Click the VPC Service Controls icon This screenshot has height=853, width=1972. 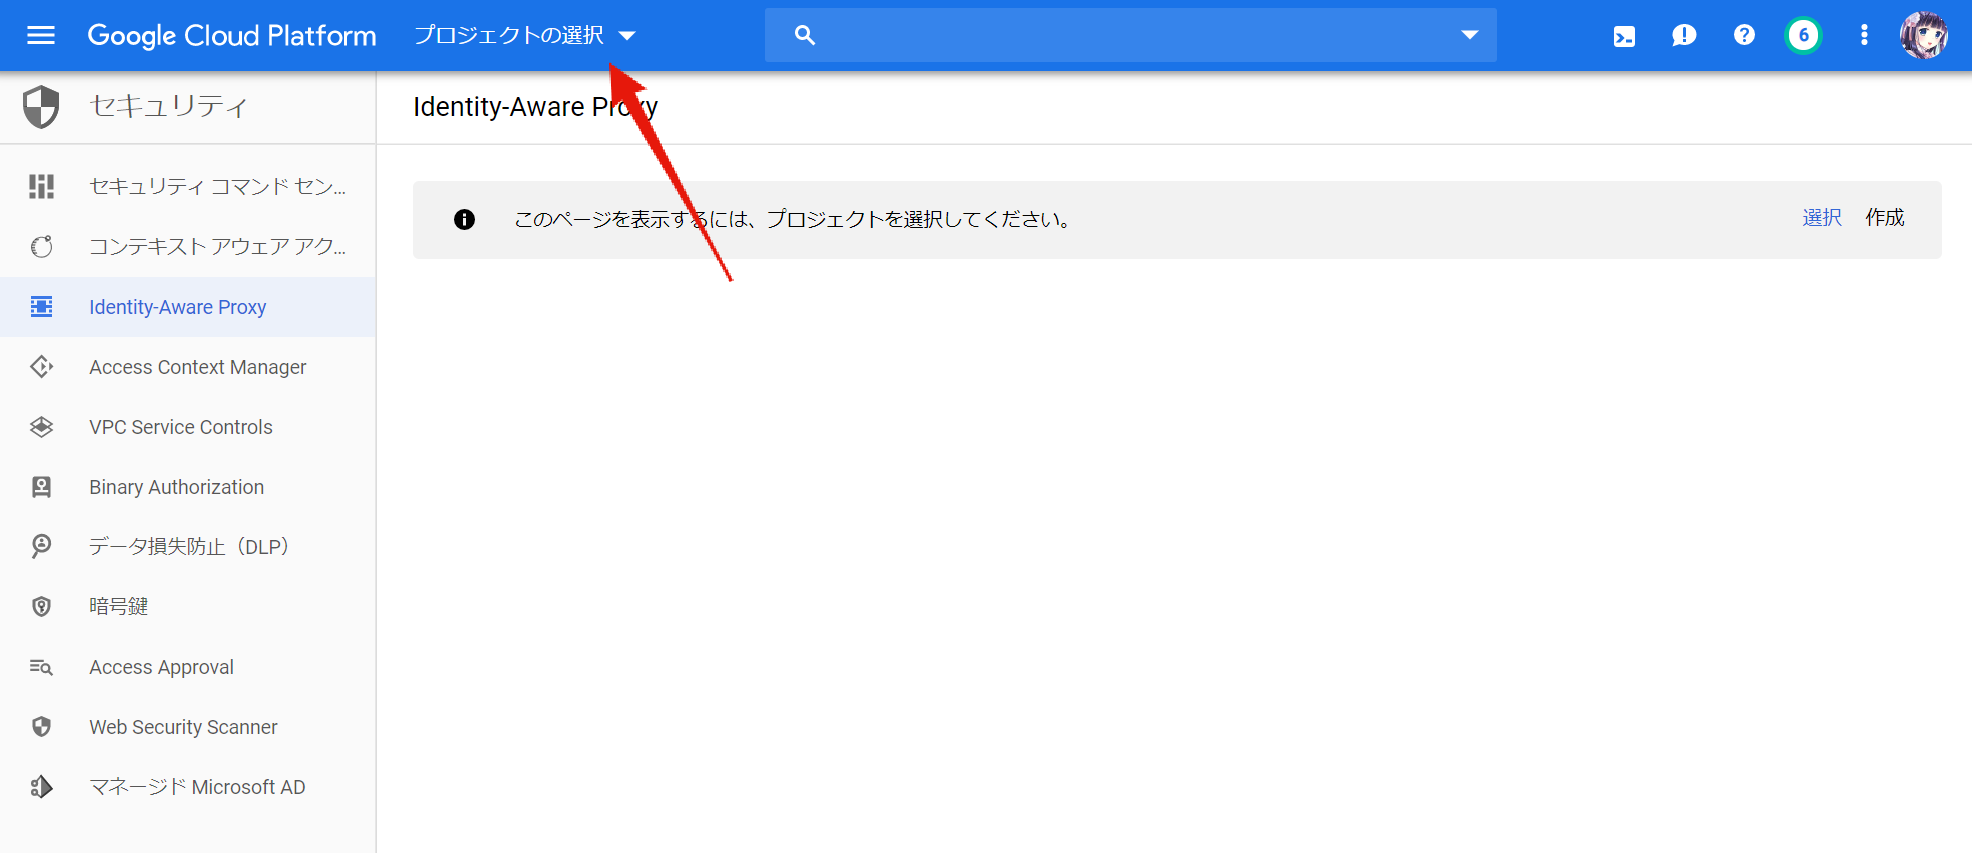pos(41,427)
